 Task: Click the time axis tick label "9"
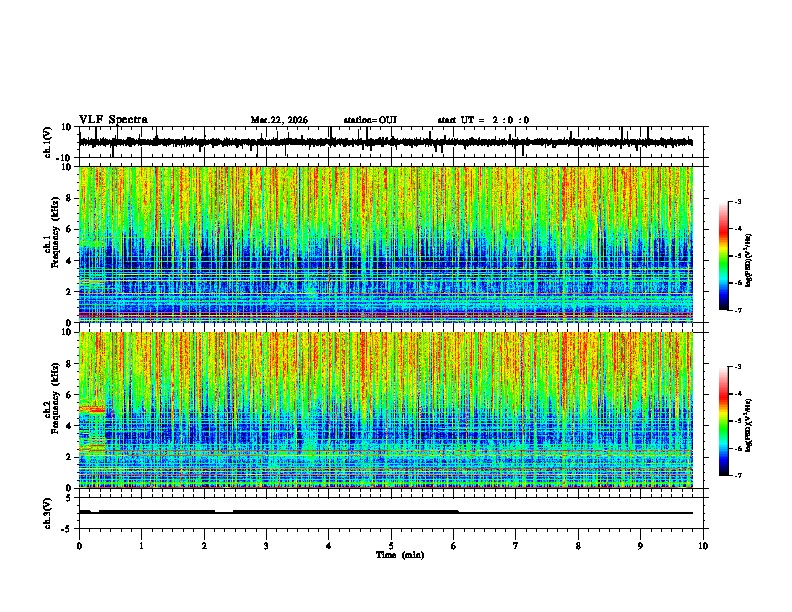[640, 546]
